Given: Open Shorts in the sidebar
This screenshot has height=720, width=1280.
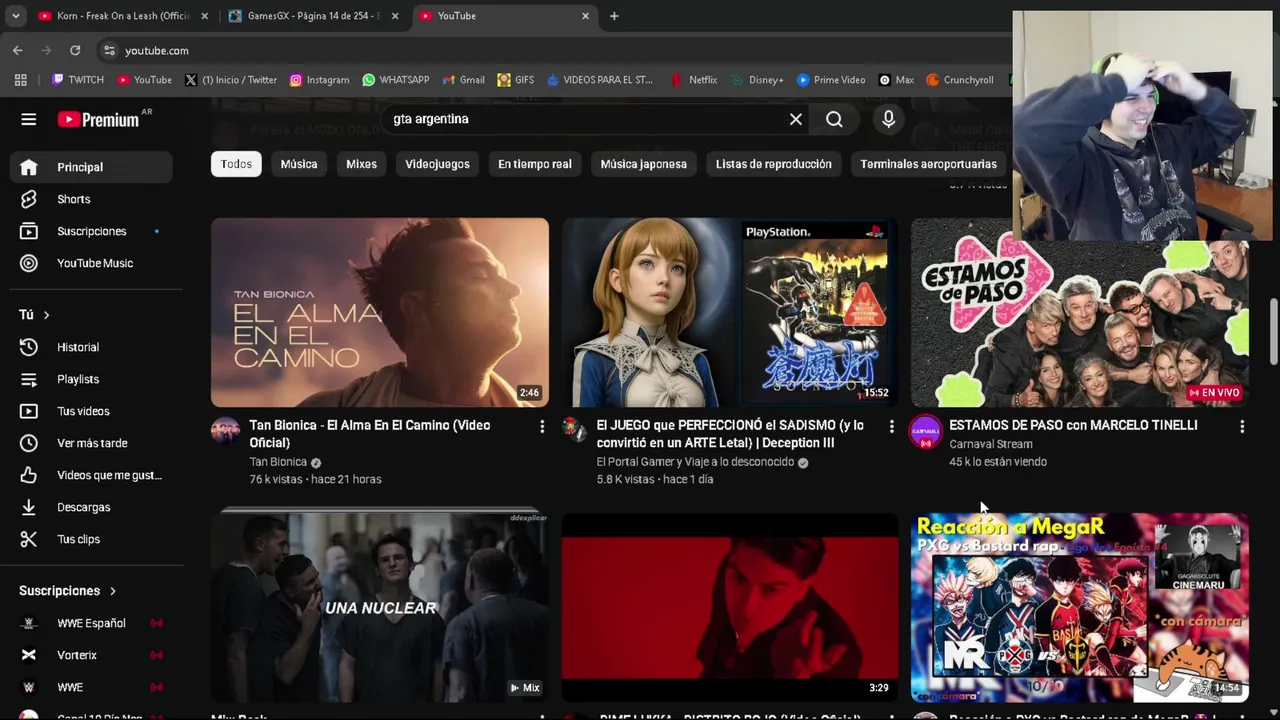Looking at the screenshot, I should click(x=91, y=199).
